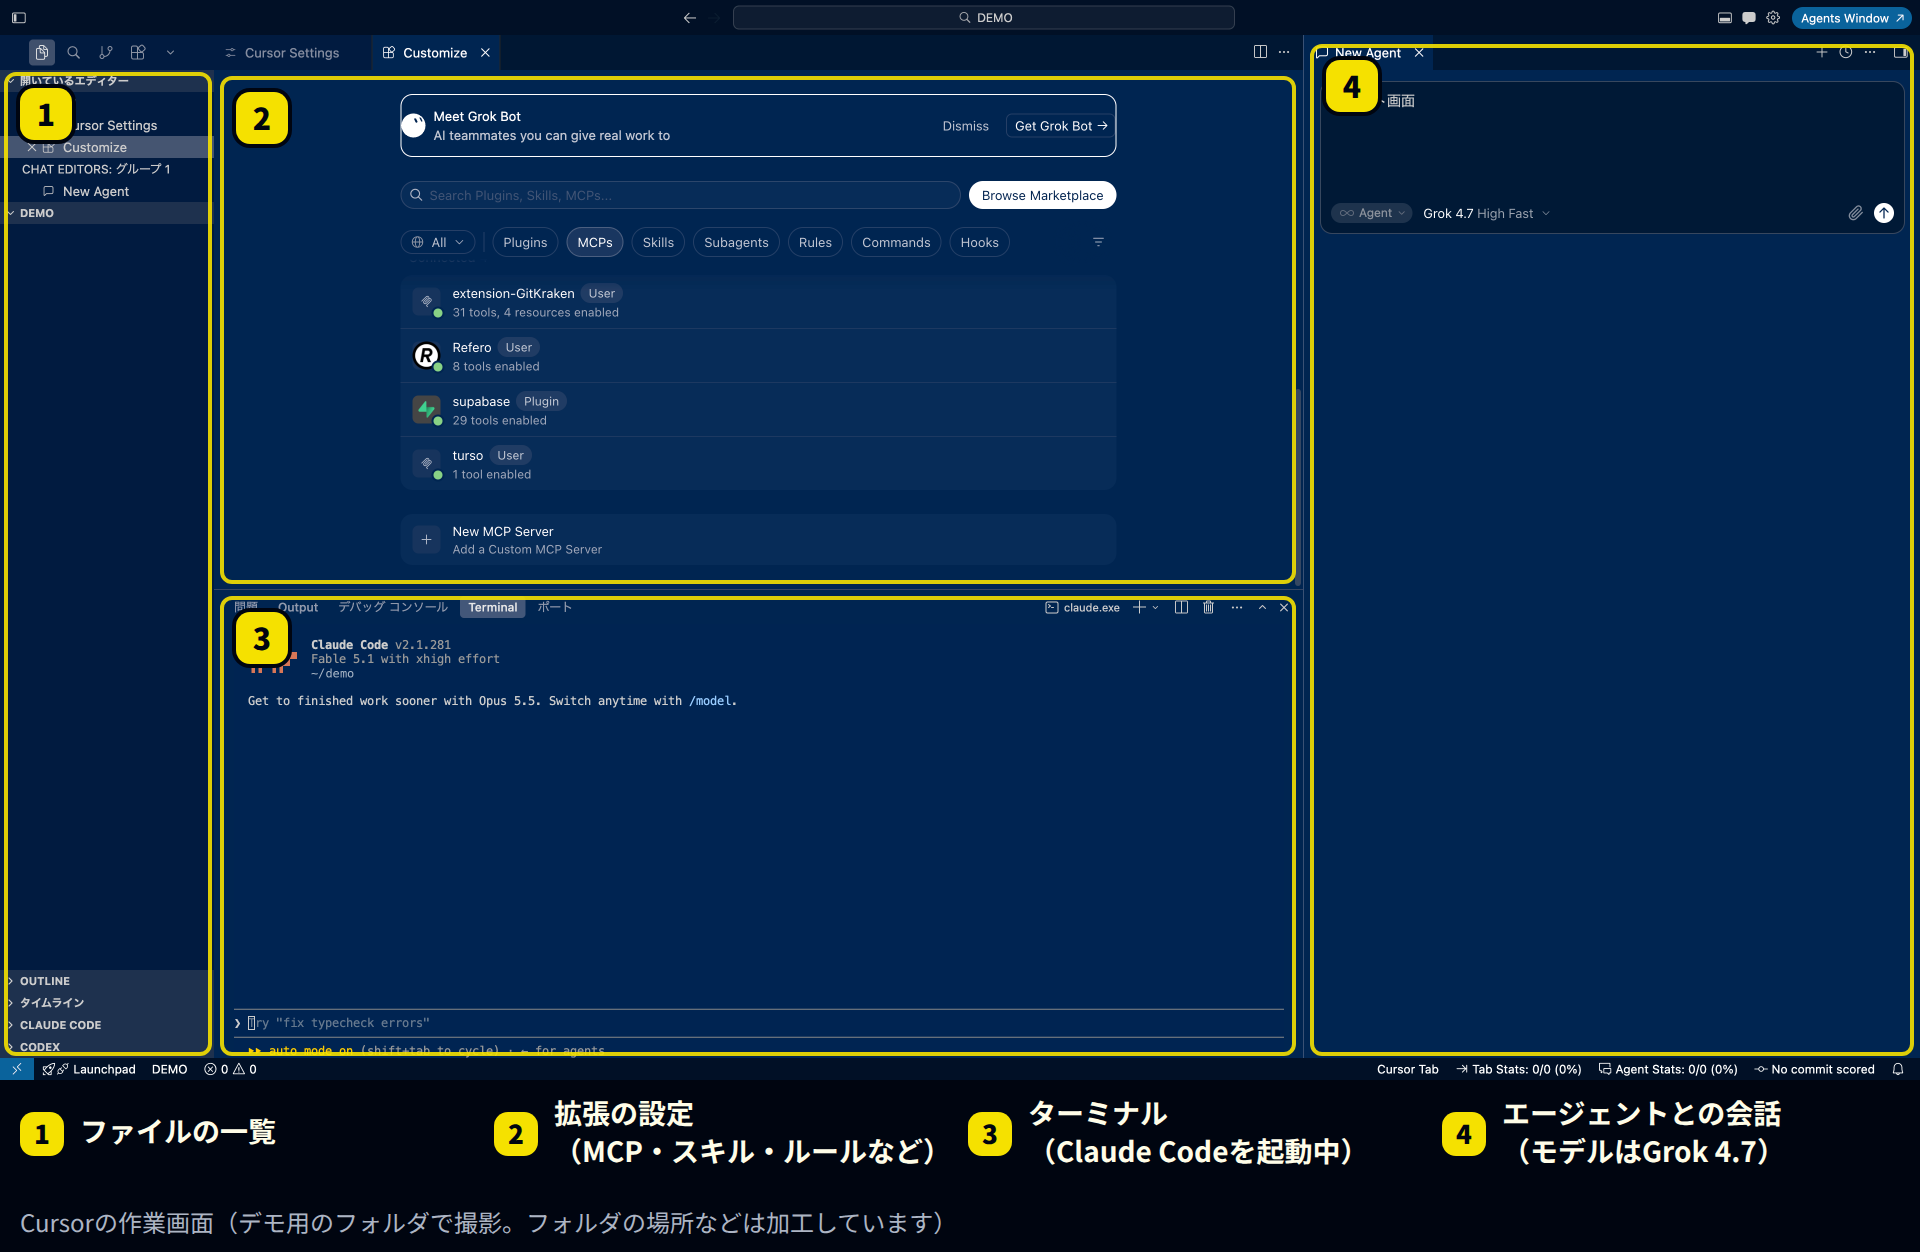Start a new chat with the plus icon
Viewport: 1920px width, 1252px height.
pyautogui.click(x=1822, y=52)
